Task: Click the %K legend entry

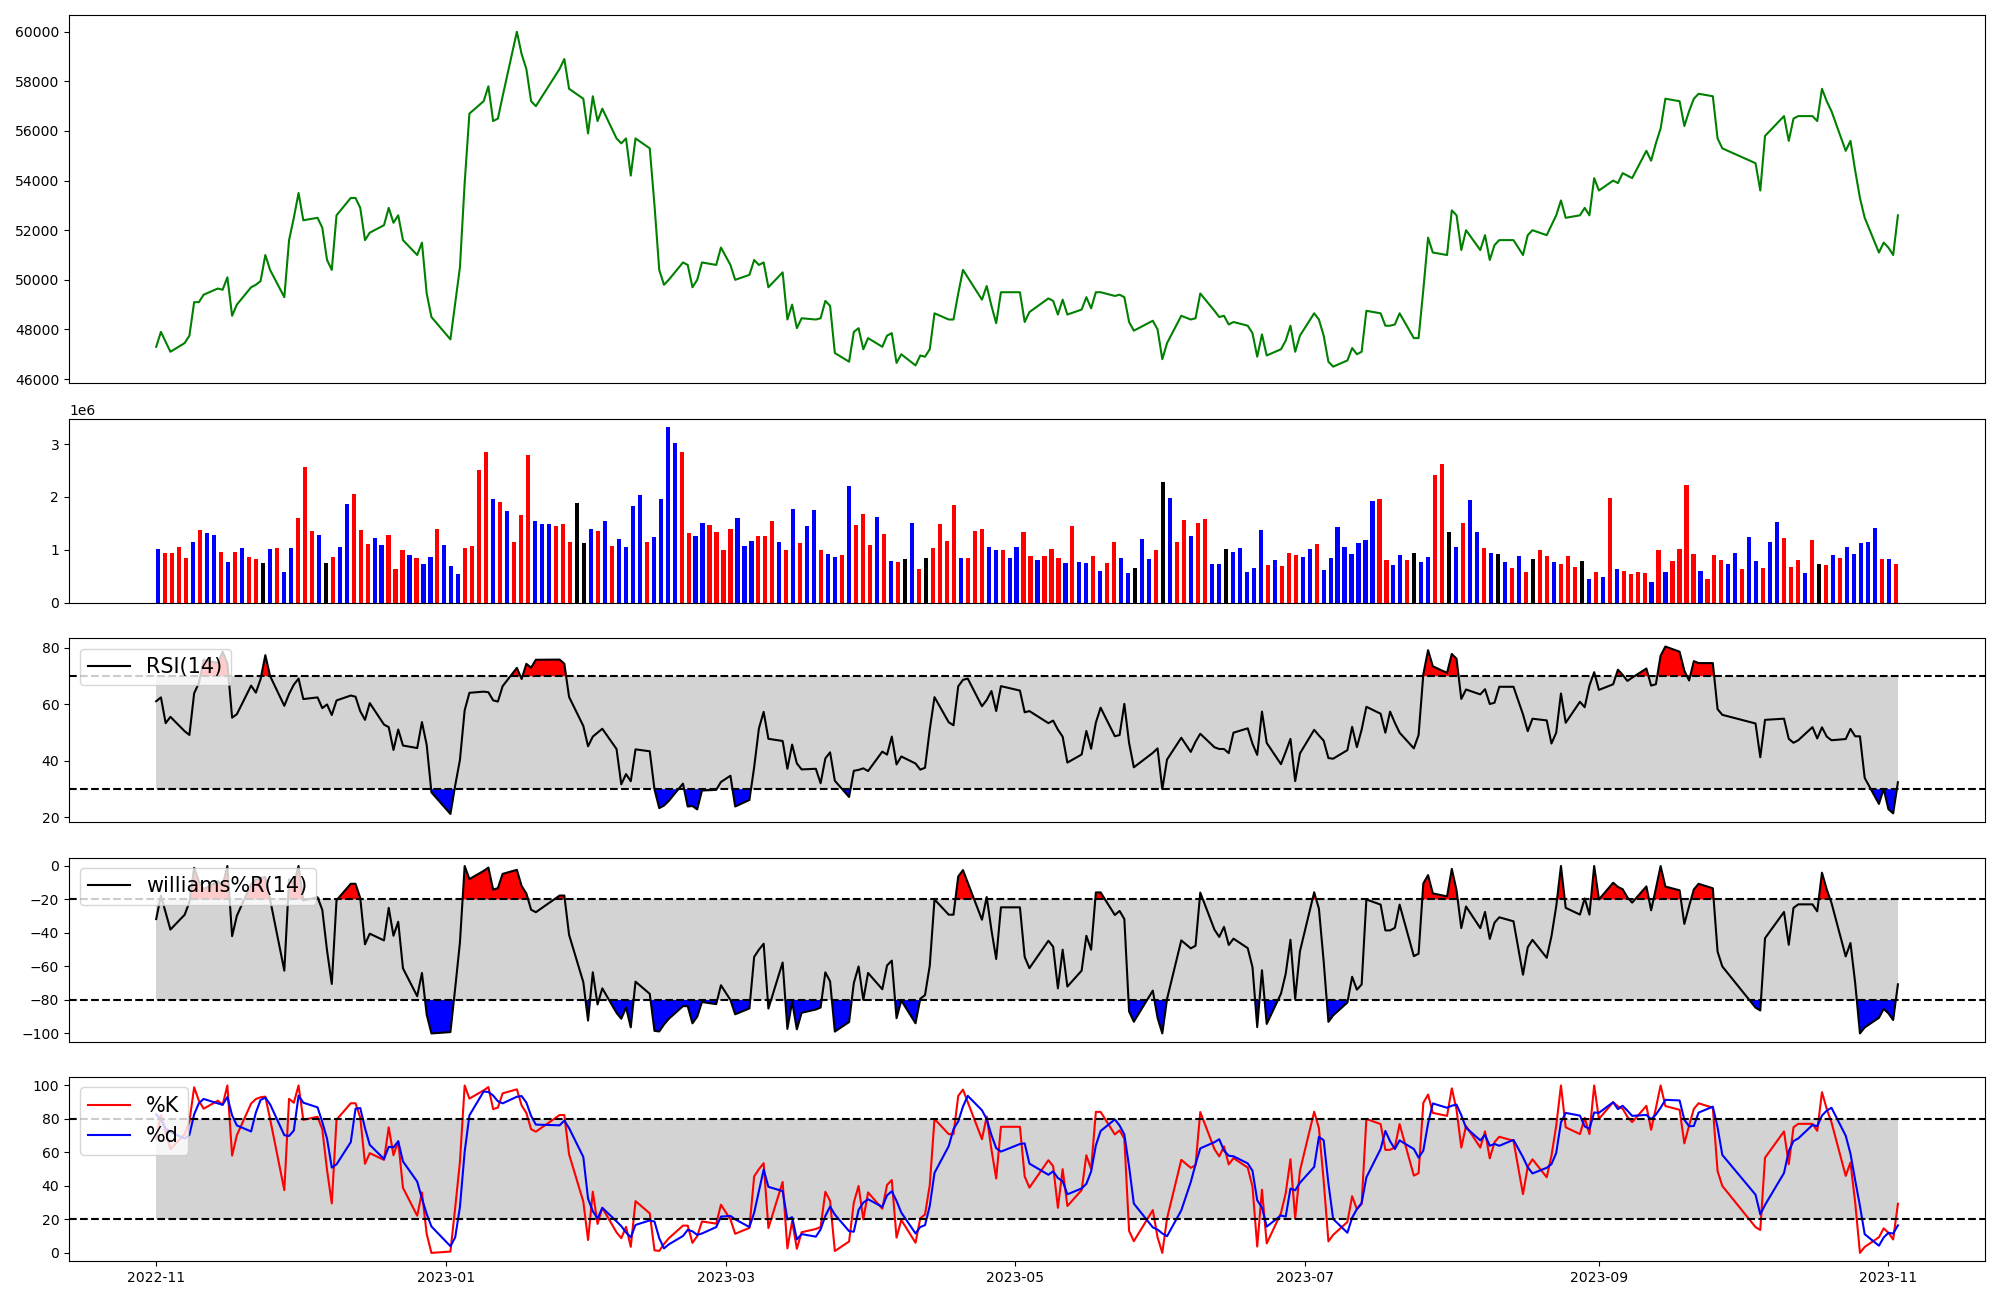Action: click(162, 1105)
